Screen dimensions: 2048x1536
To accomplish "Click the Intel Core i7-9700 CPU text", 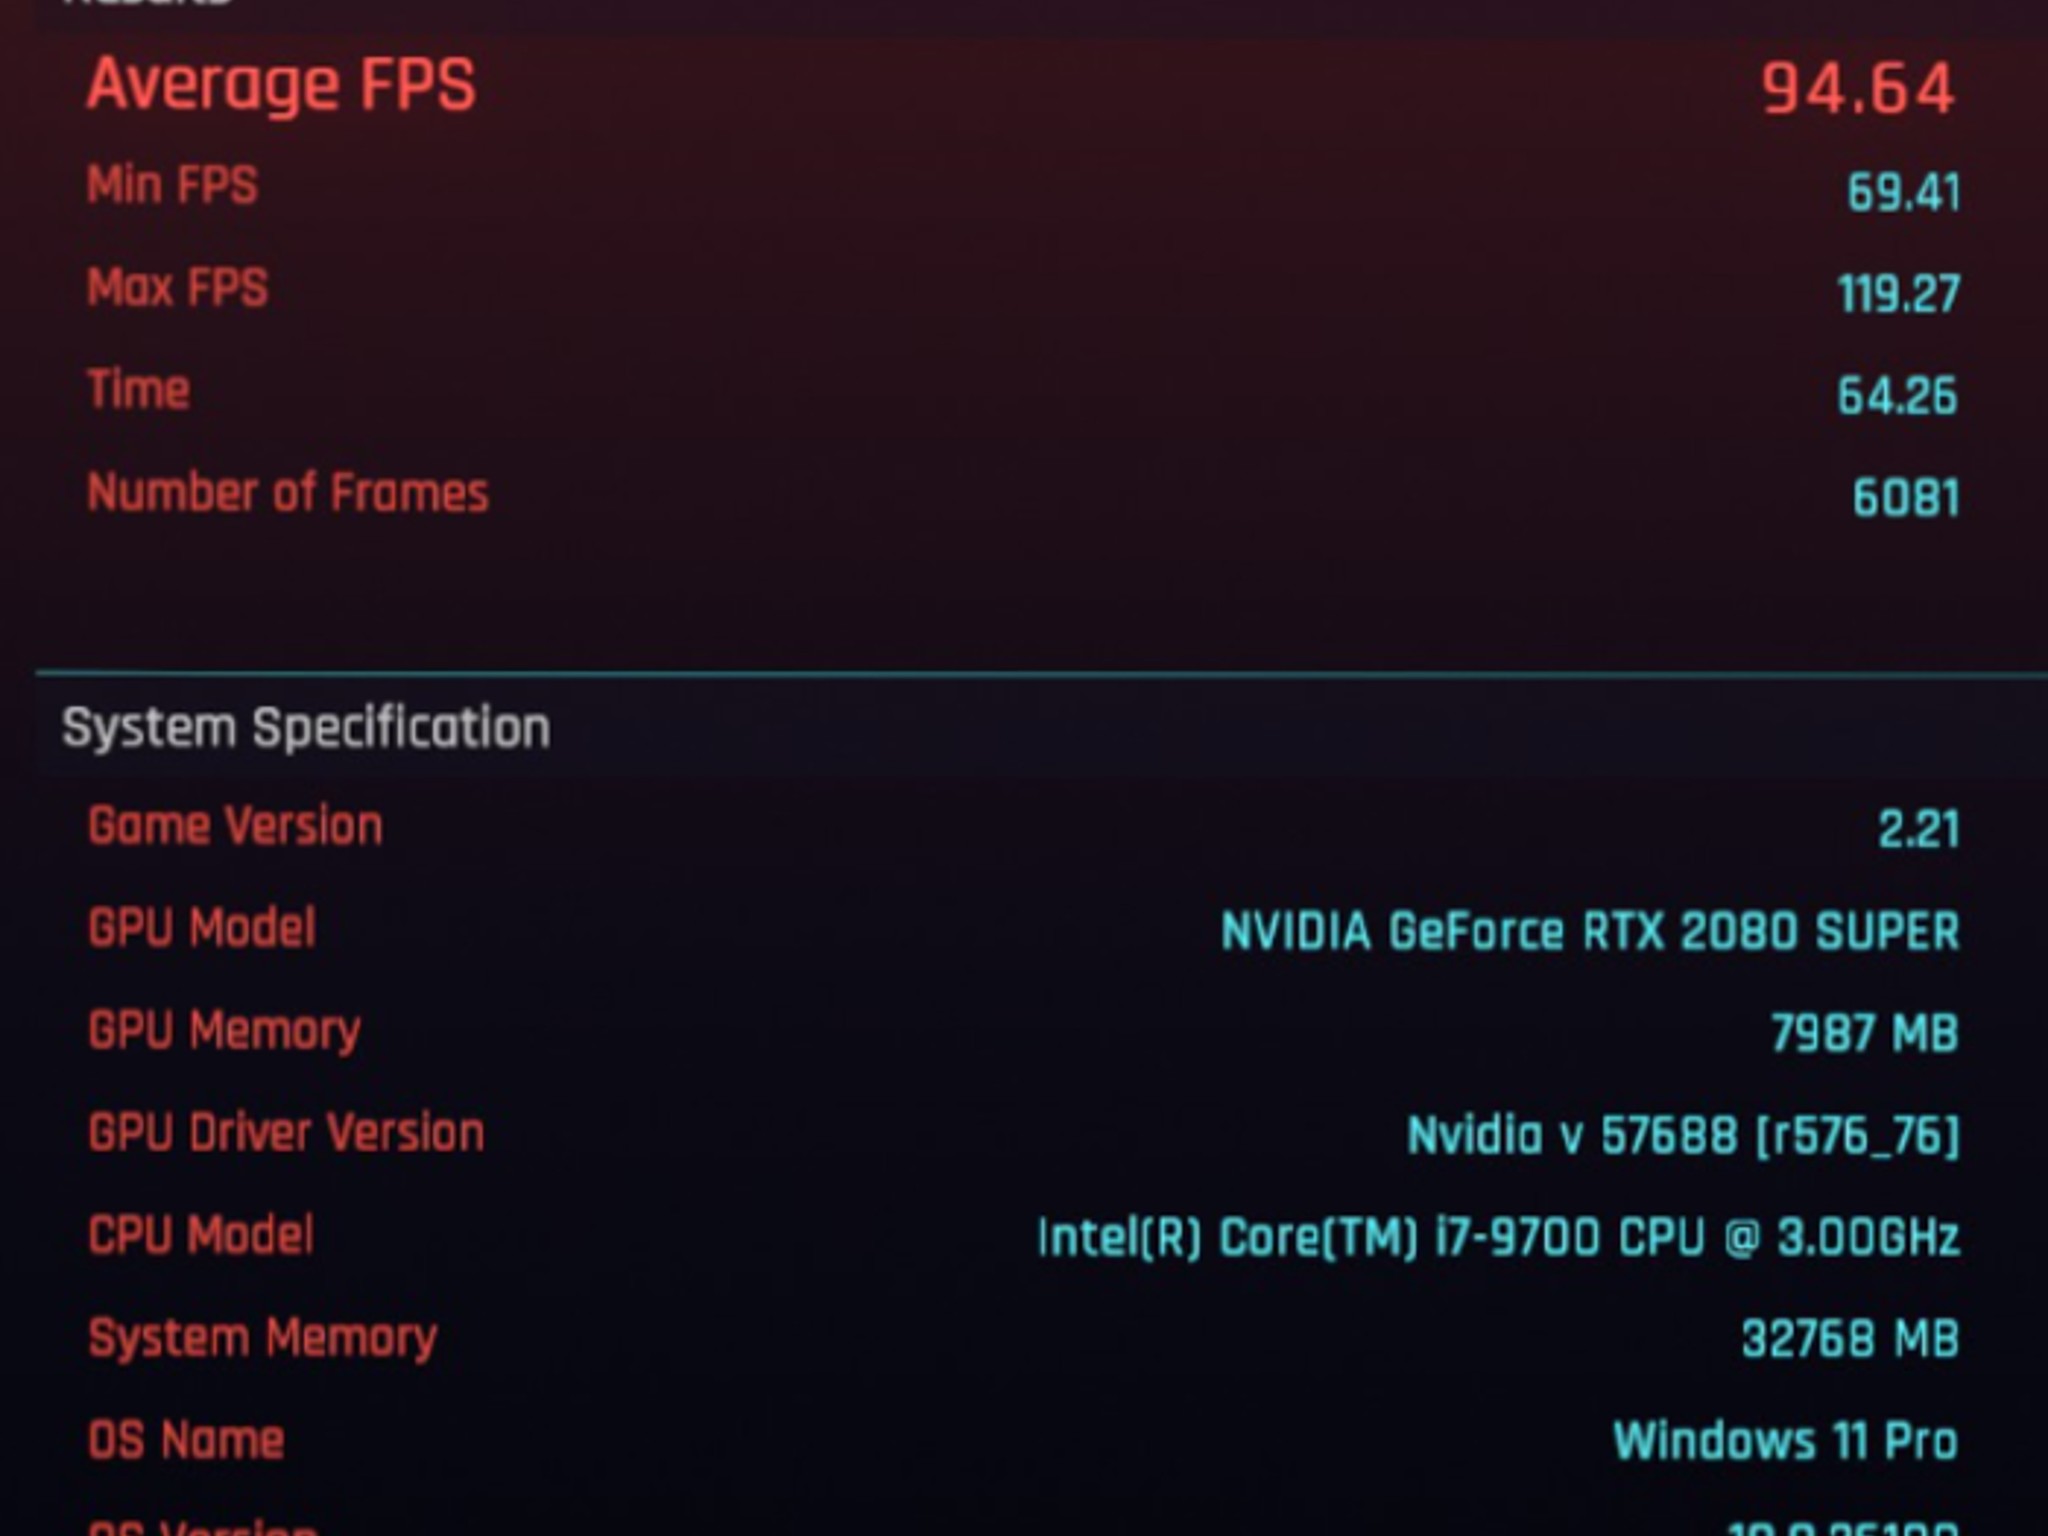I will pyautogui.click(x=1500, y=1235).
